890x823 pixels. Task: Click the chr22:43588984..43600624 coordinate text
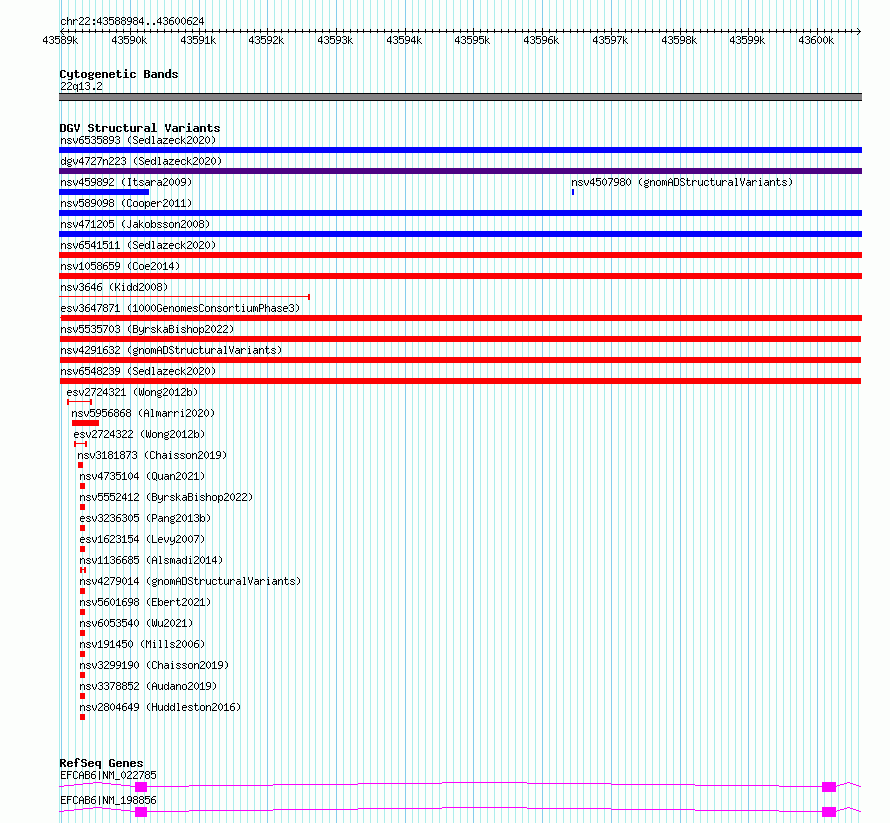tap(132, 21)
